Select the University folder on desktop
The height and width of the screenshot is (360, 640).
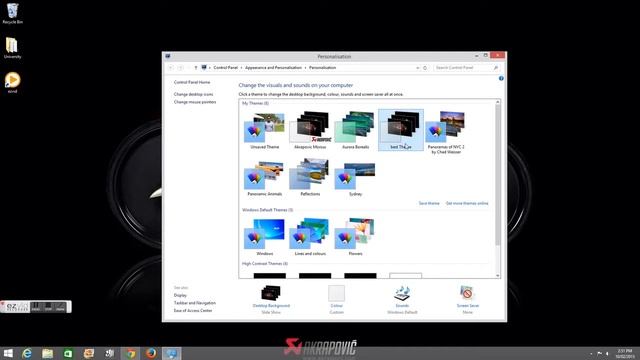12,48
